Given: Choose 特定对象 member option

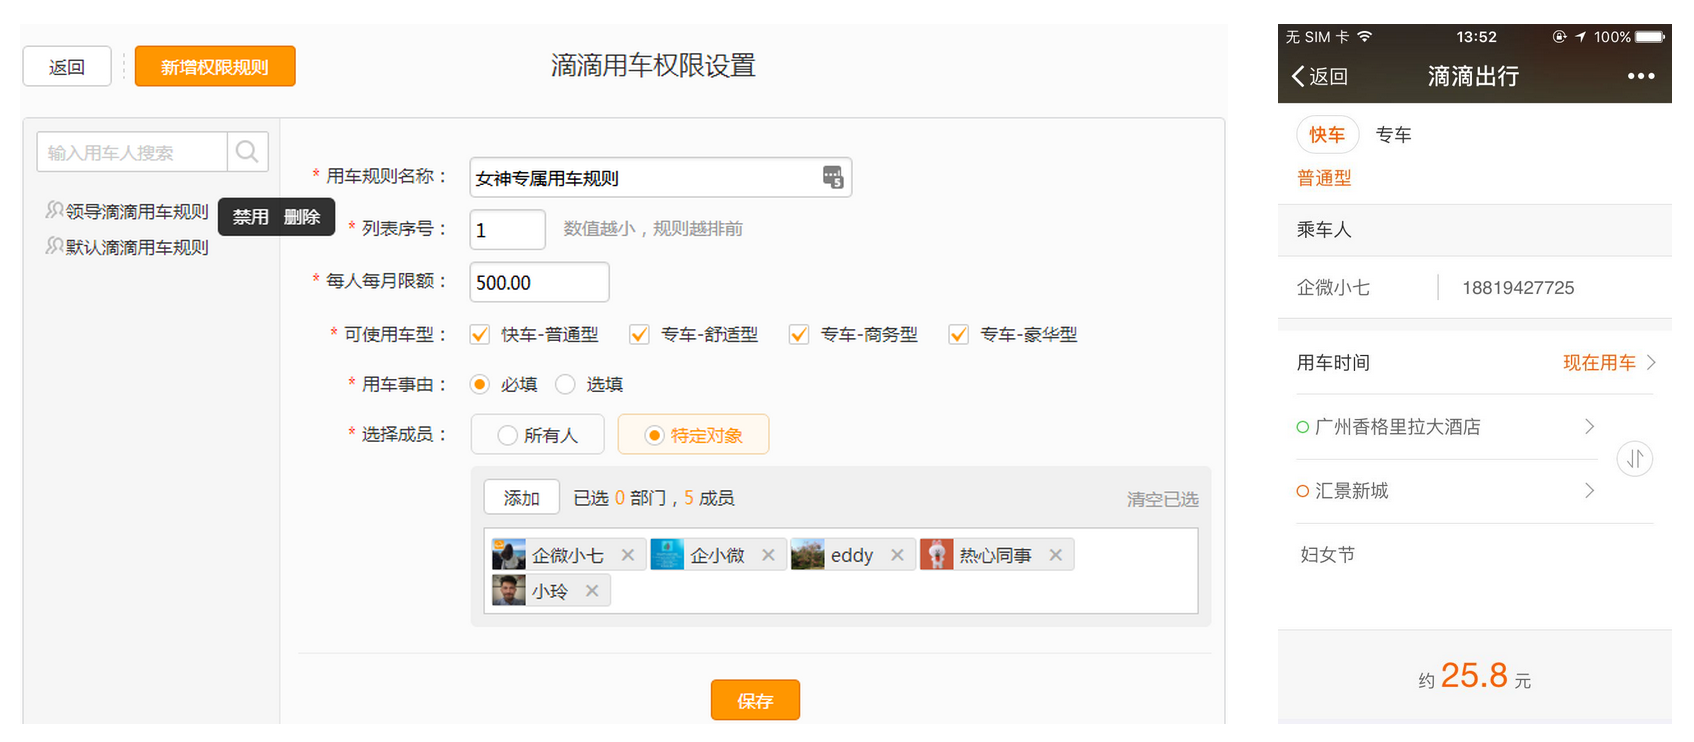Looking at the screenshot, I should click(694, 435).
